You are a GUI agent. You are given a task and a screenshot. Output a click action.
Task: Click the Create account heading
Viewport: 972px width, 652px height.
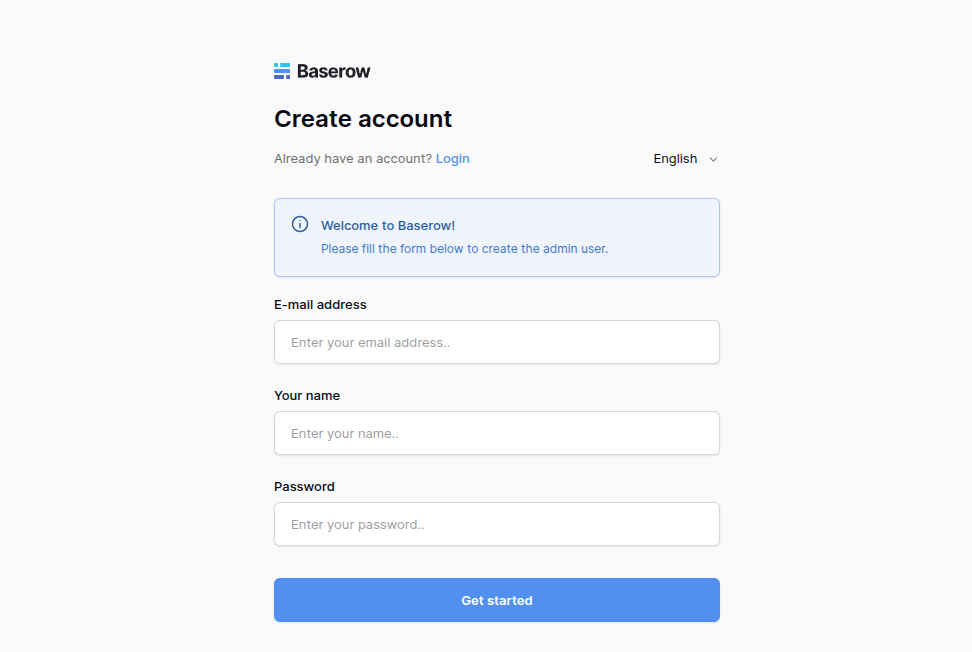(363, 119)
